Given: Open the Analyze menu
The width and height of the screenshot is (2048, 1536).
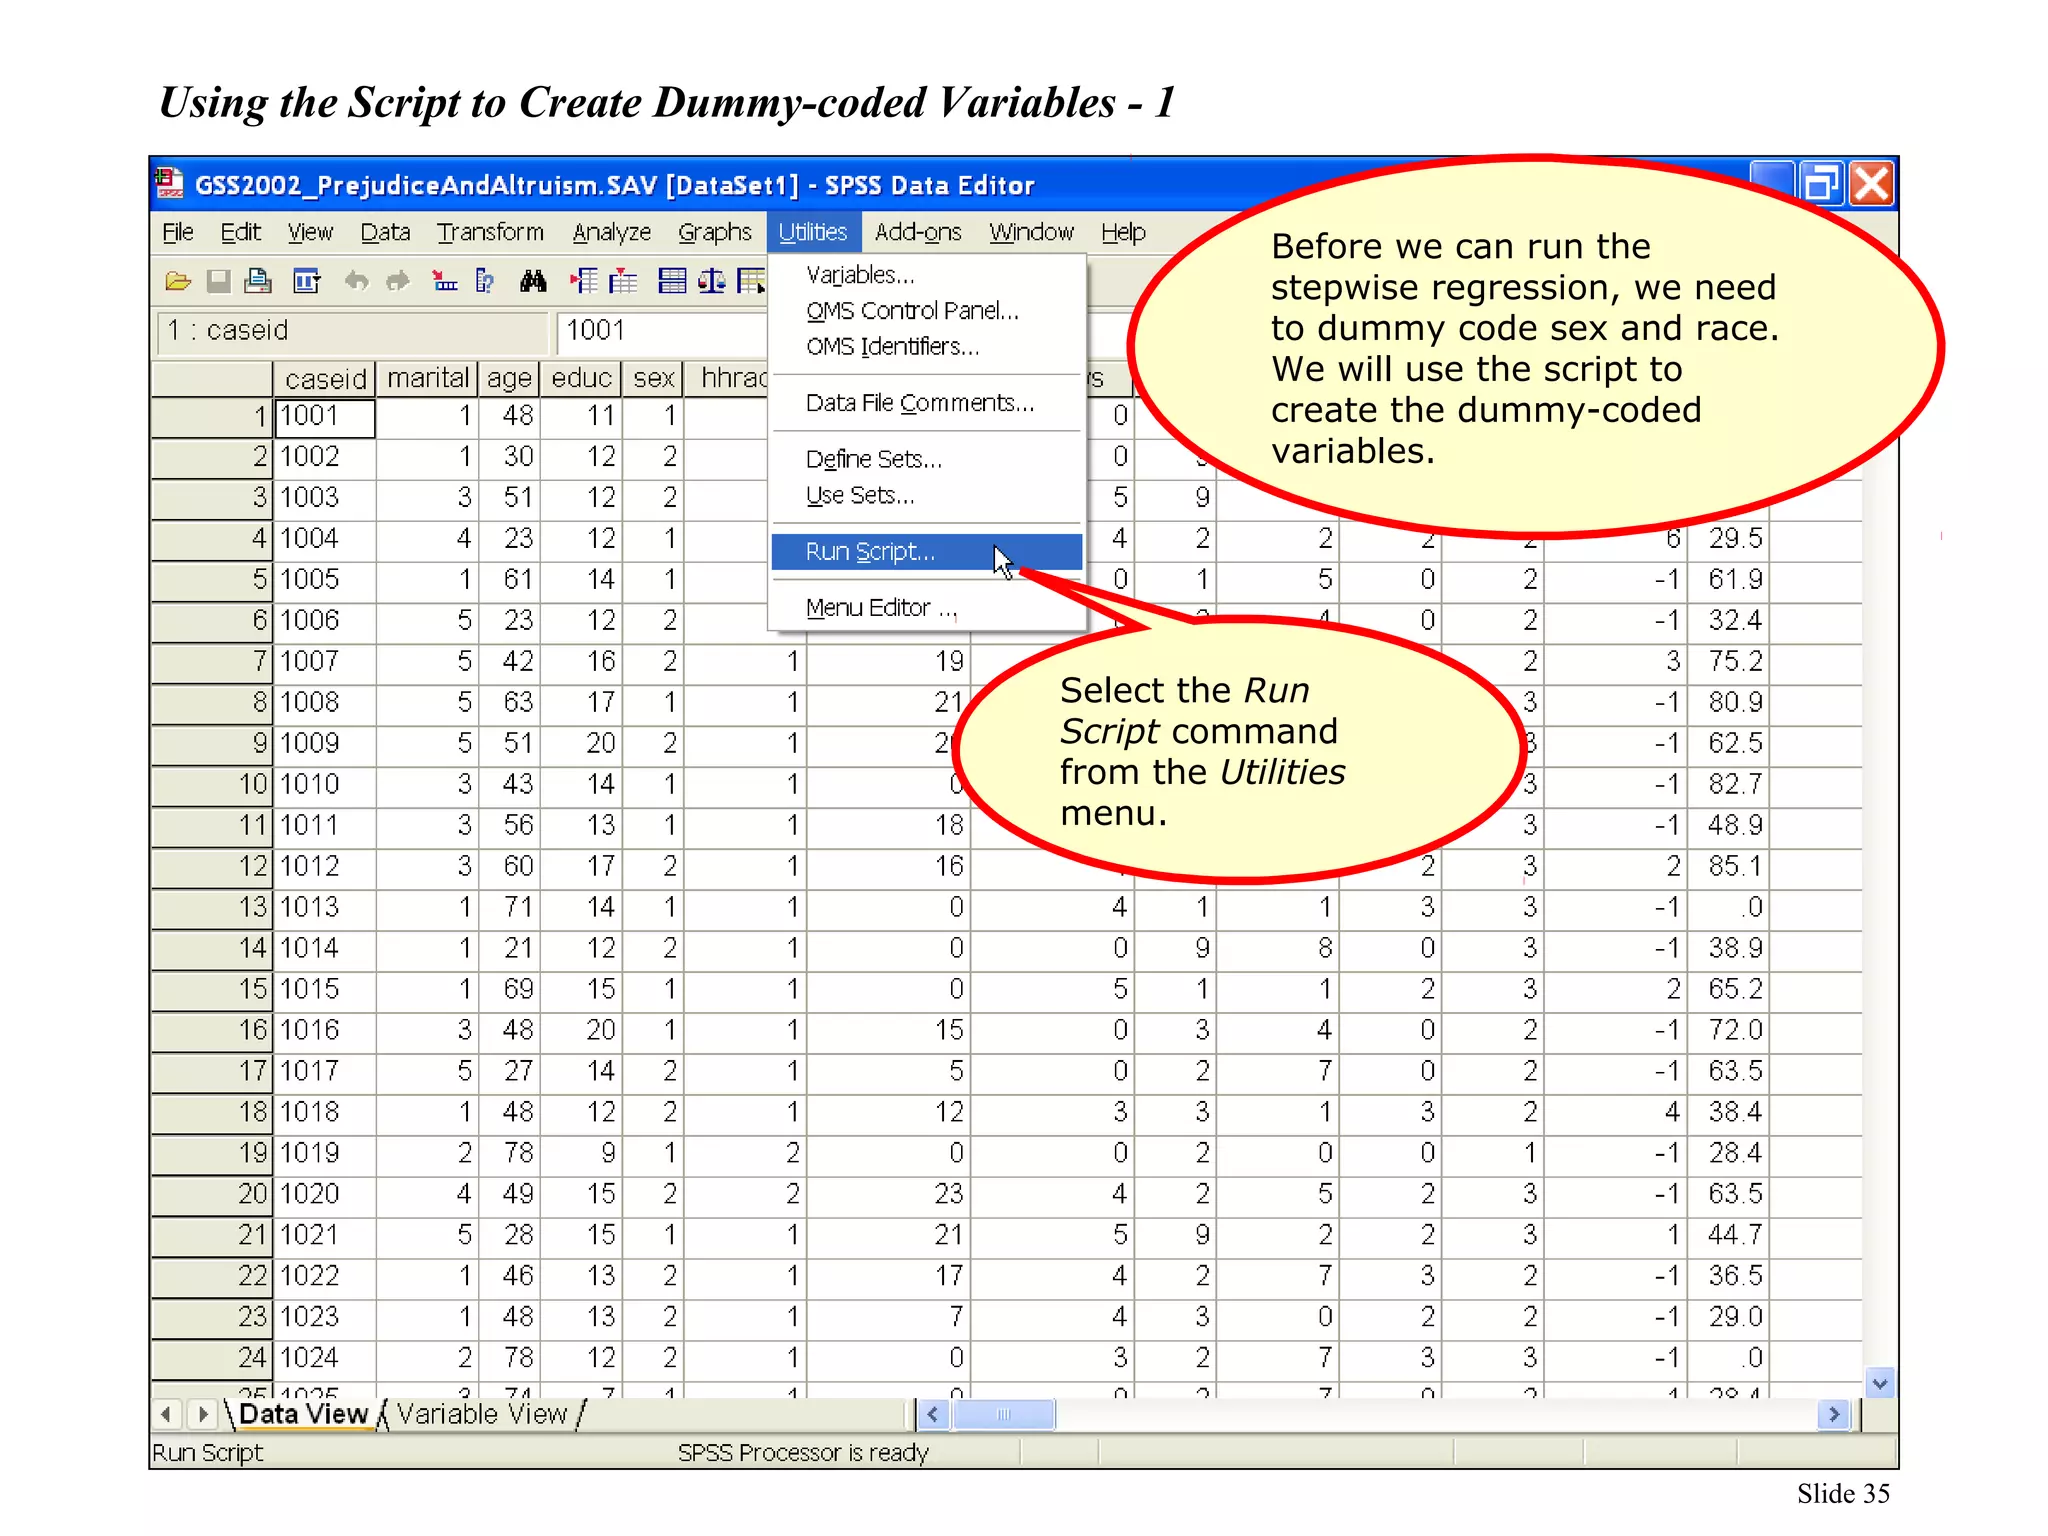Looking at the screenshot, I should [x=611, y=233].
